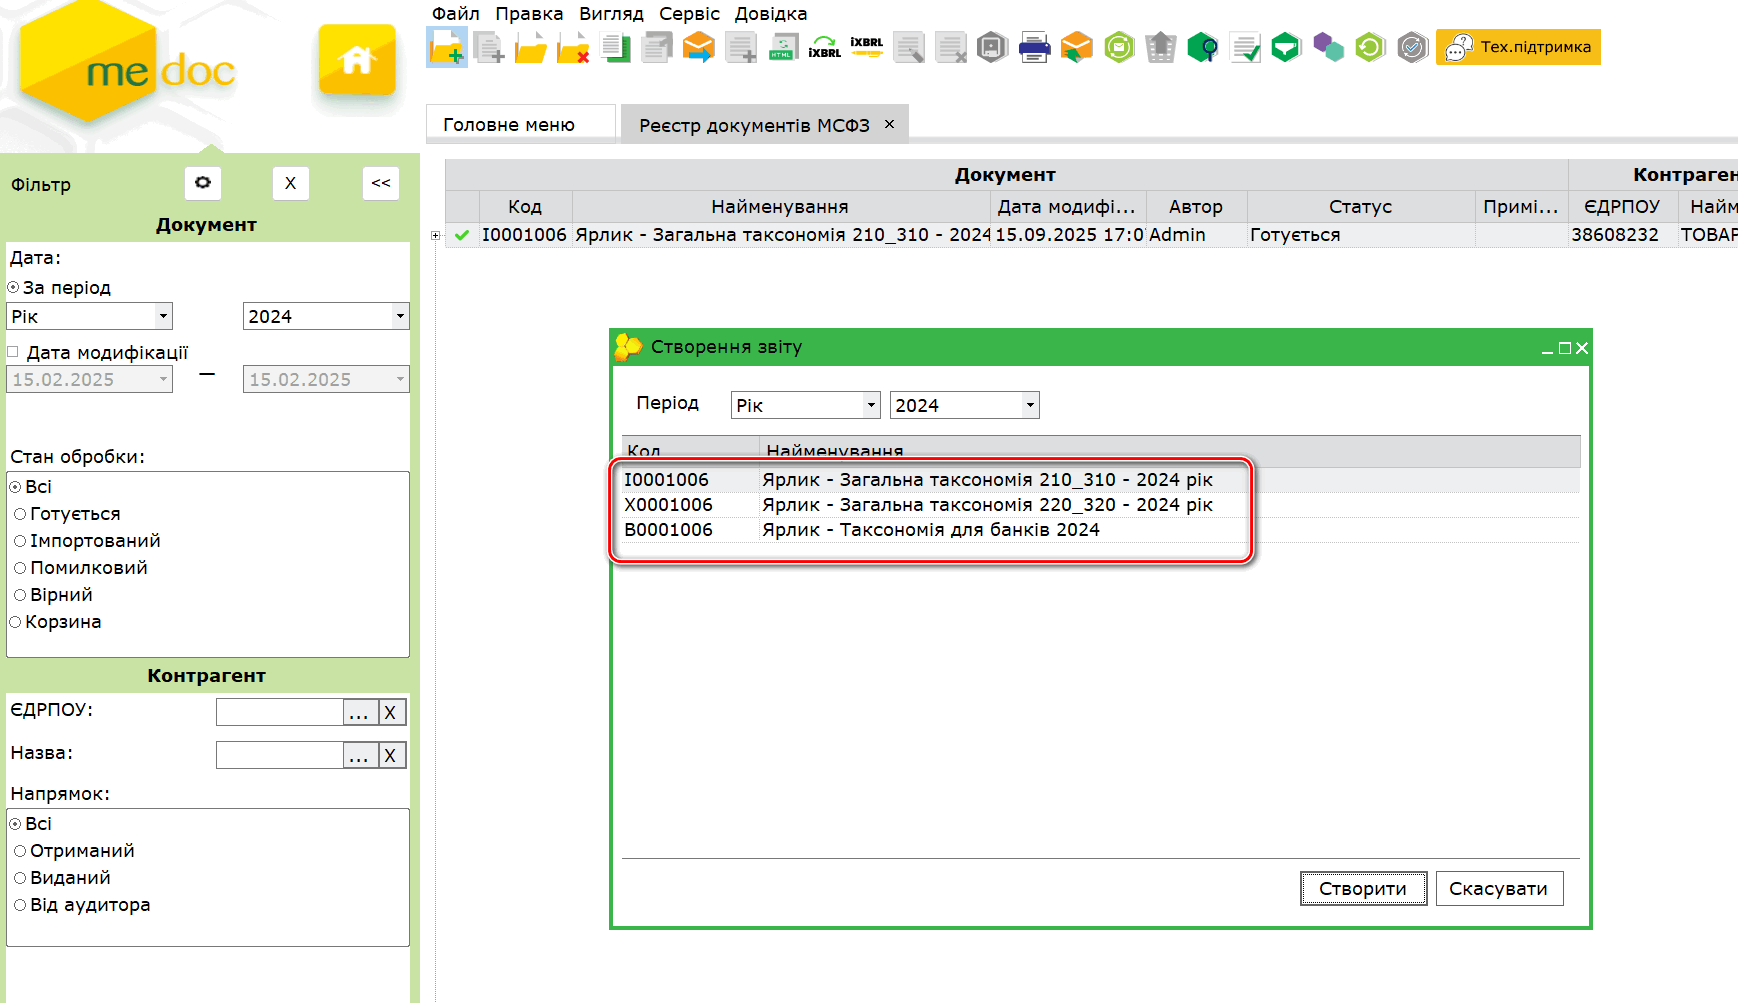Select the Готується status radio button
1738x1003 pixels.
pos(20,514)
